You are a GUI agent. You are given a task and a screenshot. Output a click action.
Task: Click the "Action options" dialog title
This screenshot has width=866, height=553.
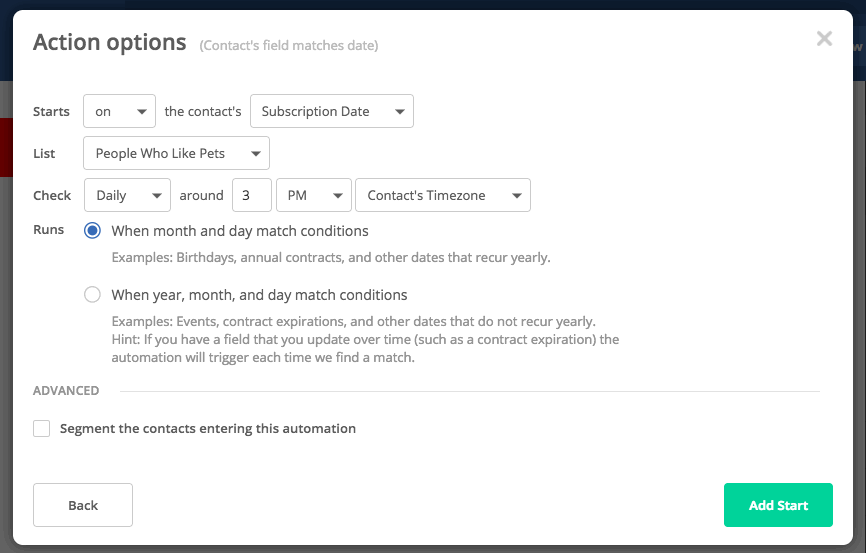[x=110, y=42]
